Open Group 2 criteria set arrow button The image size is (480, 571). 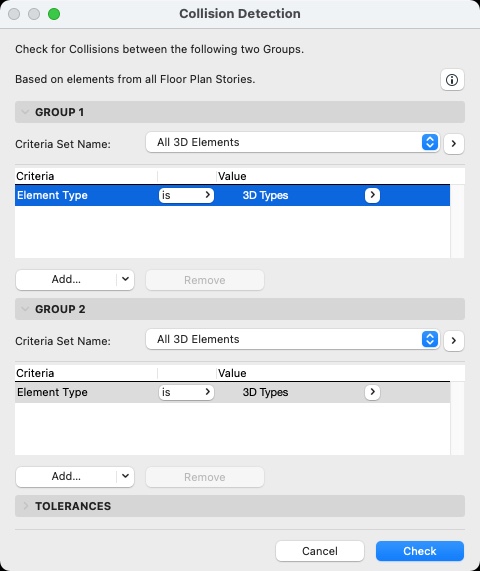tap(453, 340)
